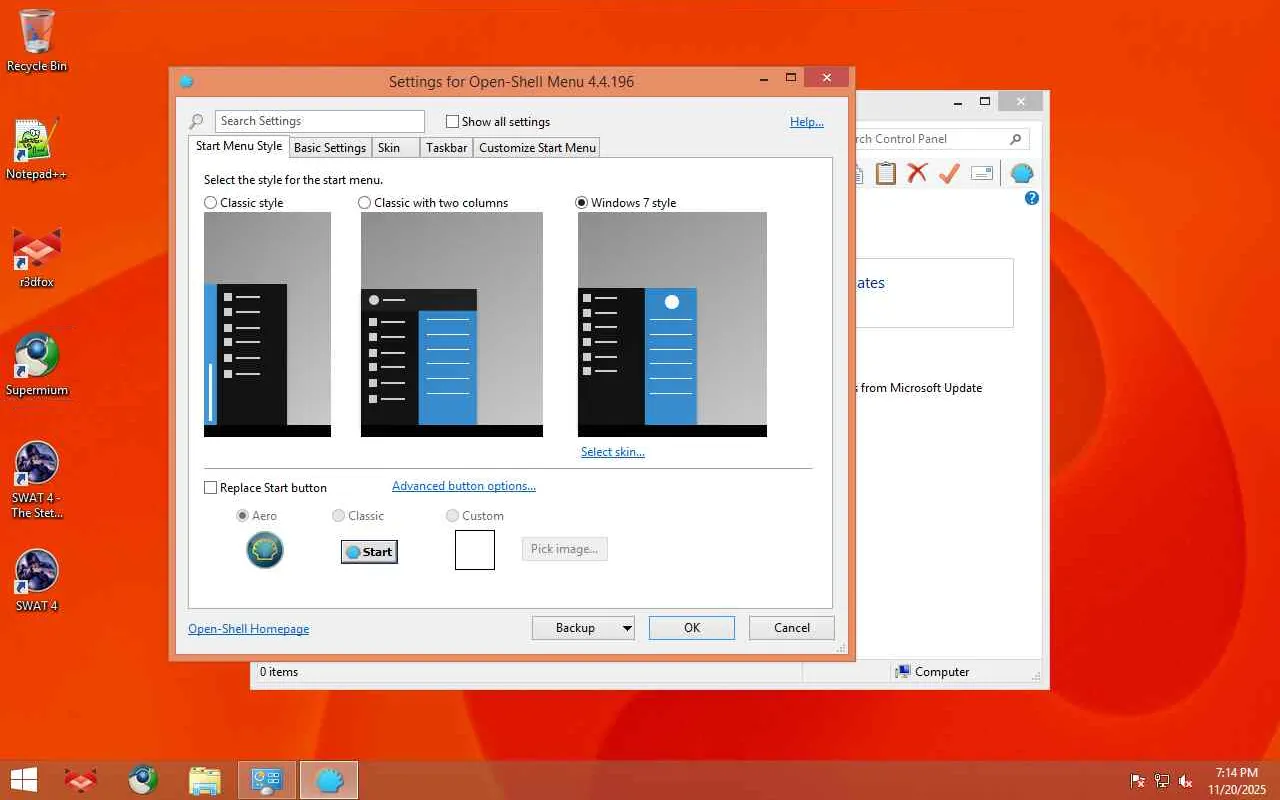Select the plain SWAT 4 desktop shortcut
The height and width of the screenshot is (800, 1280).
[37, 580]
